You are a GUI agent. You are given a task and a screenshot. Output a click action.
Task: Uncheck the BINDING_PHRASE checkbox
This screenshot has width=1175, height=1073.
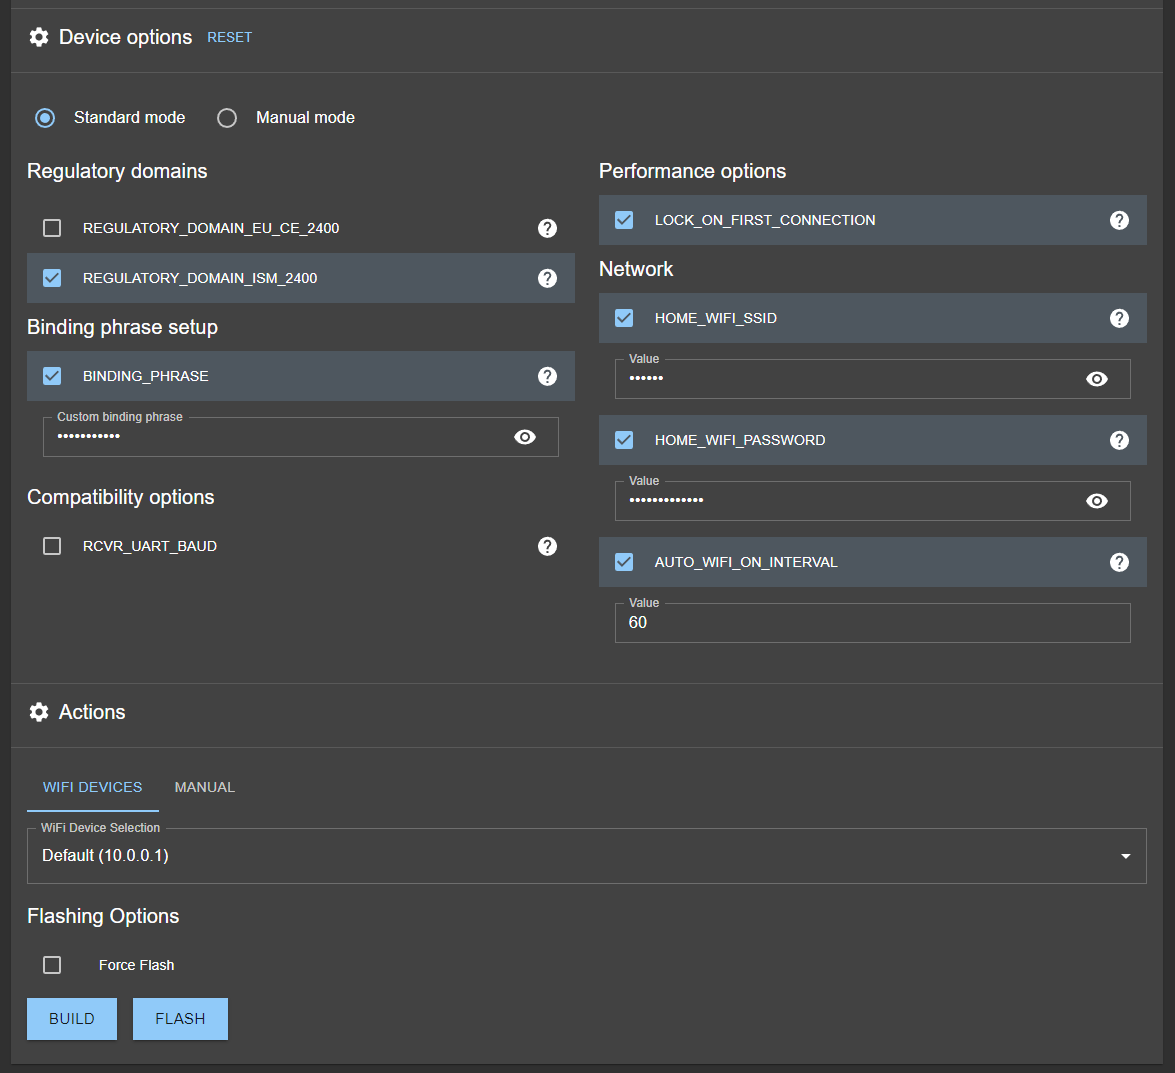(x=52, y=376)
